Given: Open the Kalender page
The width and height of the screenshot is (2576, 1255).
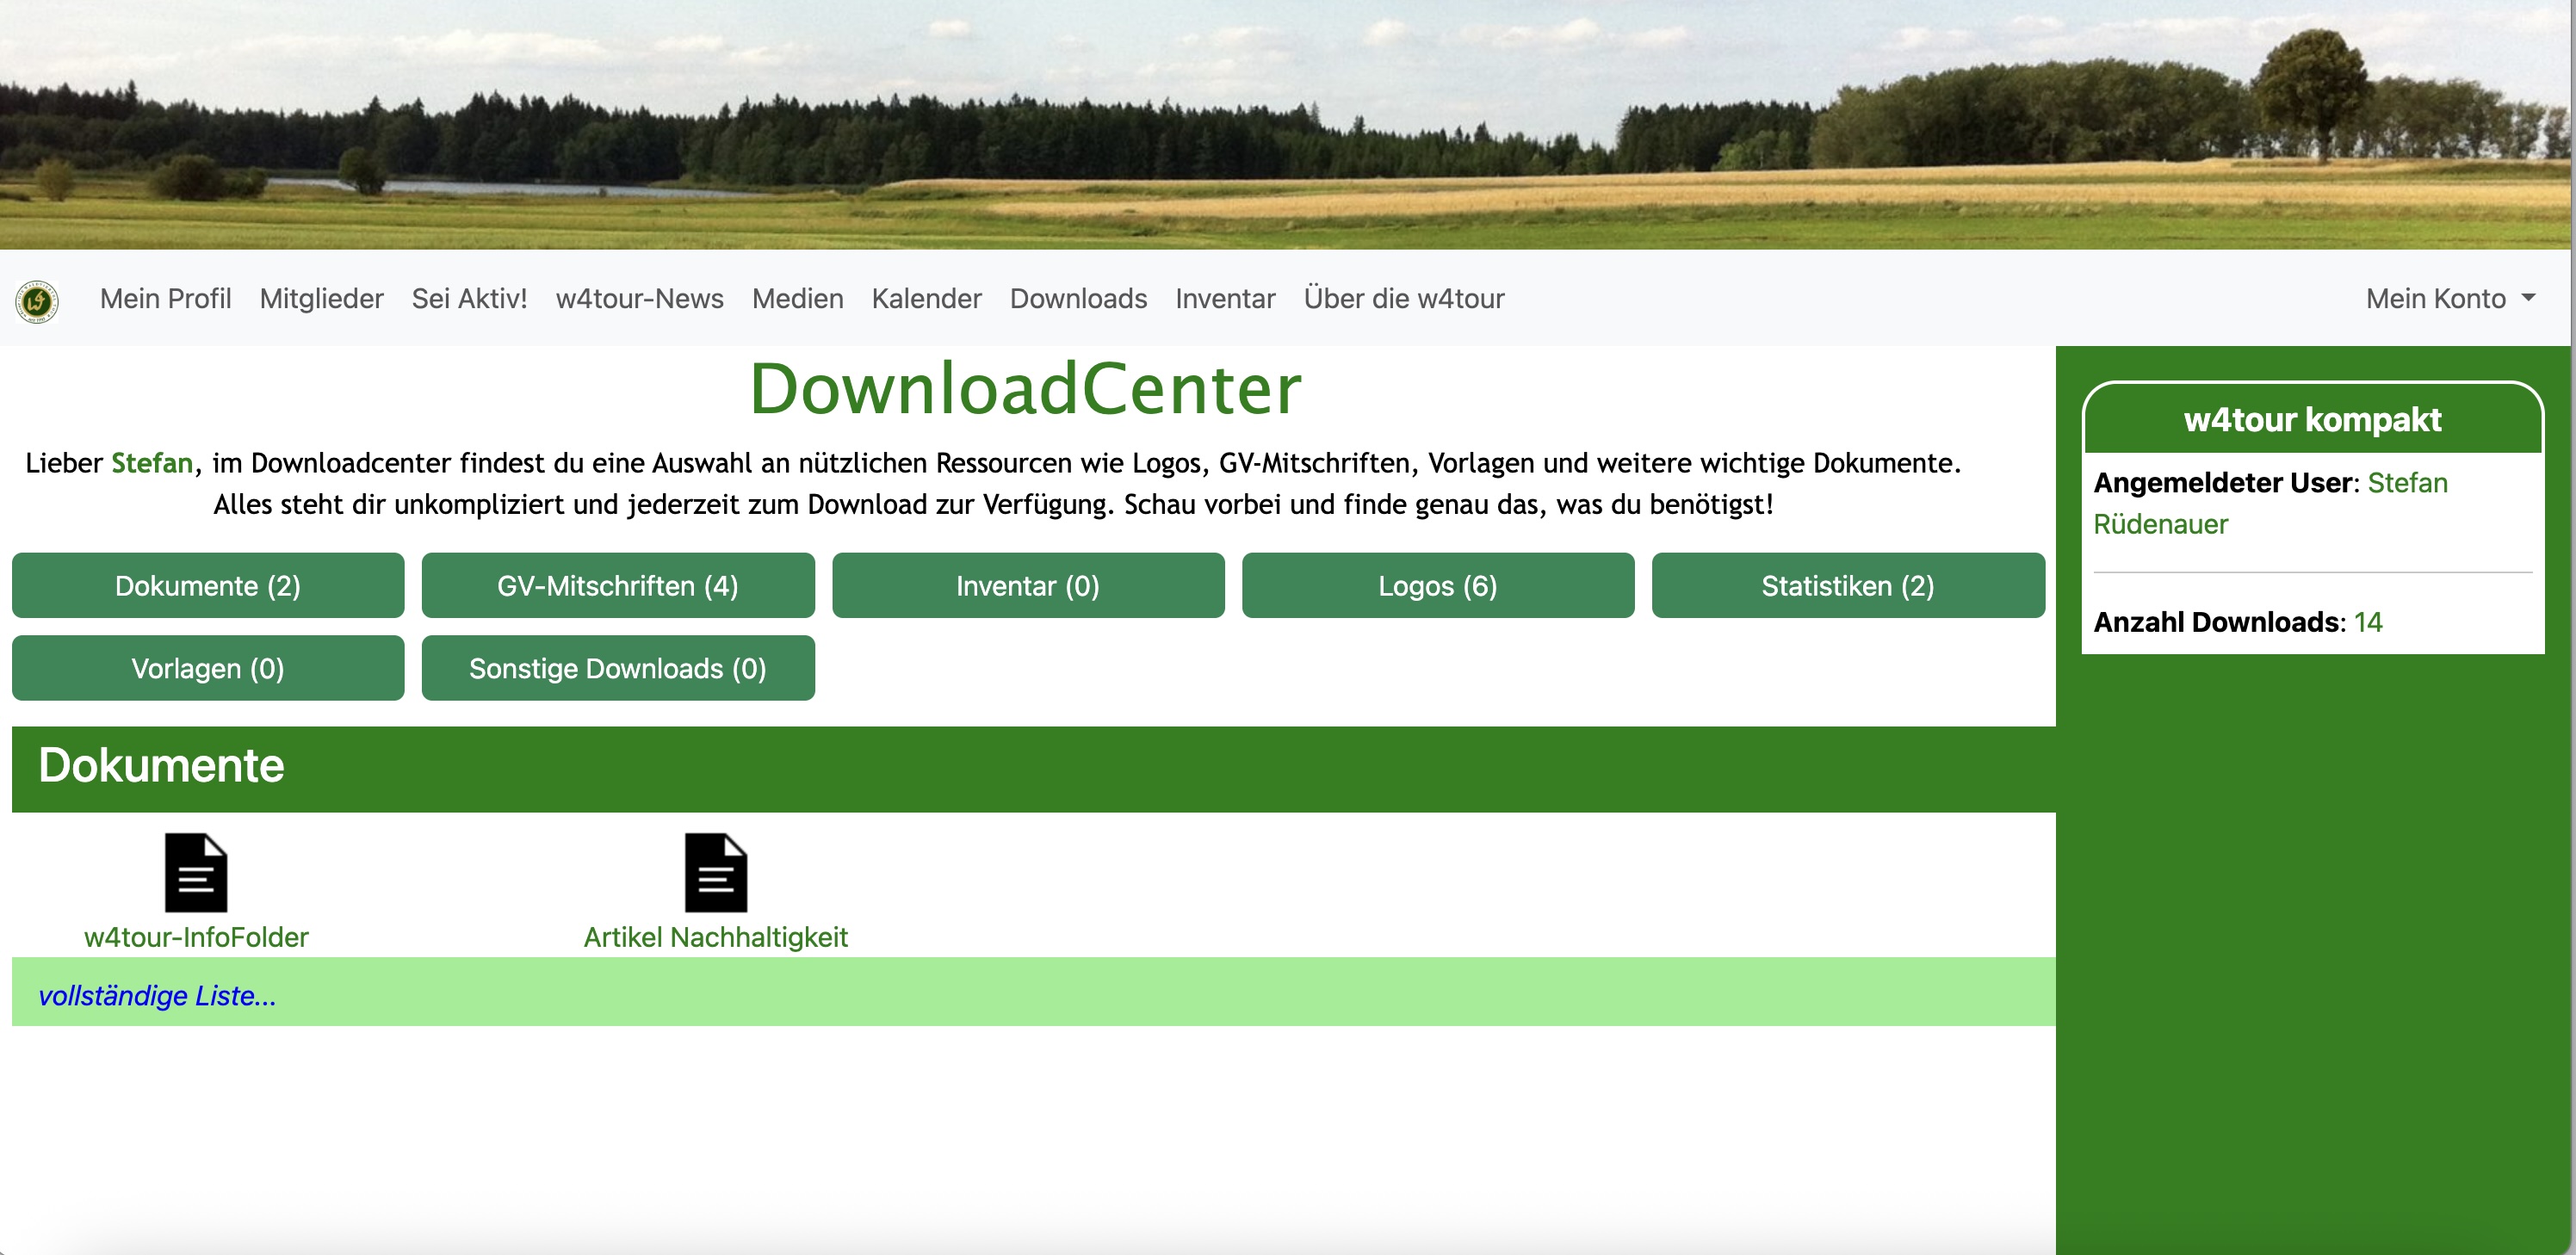Looking at the screenshot, I should tap(926, 299).
